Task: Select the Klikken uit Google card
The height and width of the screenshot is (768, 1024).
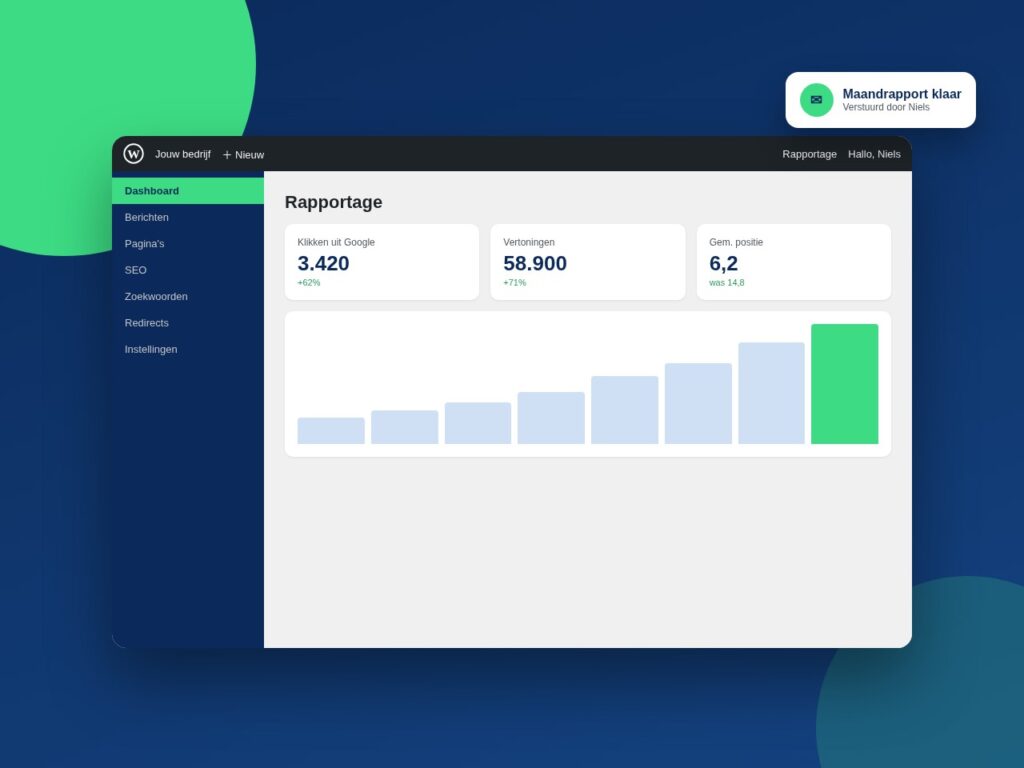Action: click(x=382, y=262)
